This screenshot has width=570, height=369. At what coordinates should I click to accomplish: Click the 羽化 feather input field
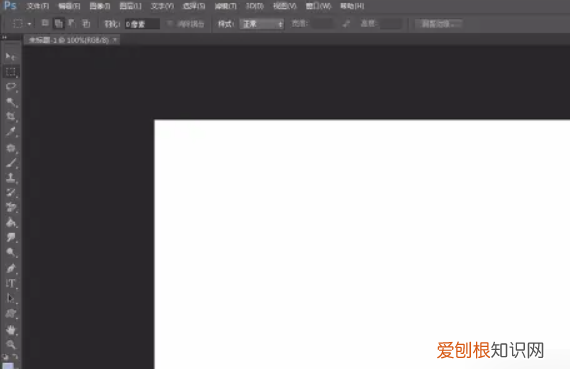(142, 24)
